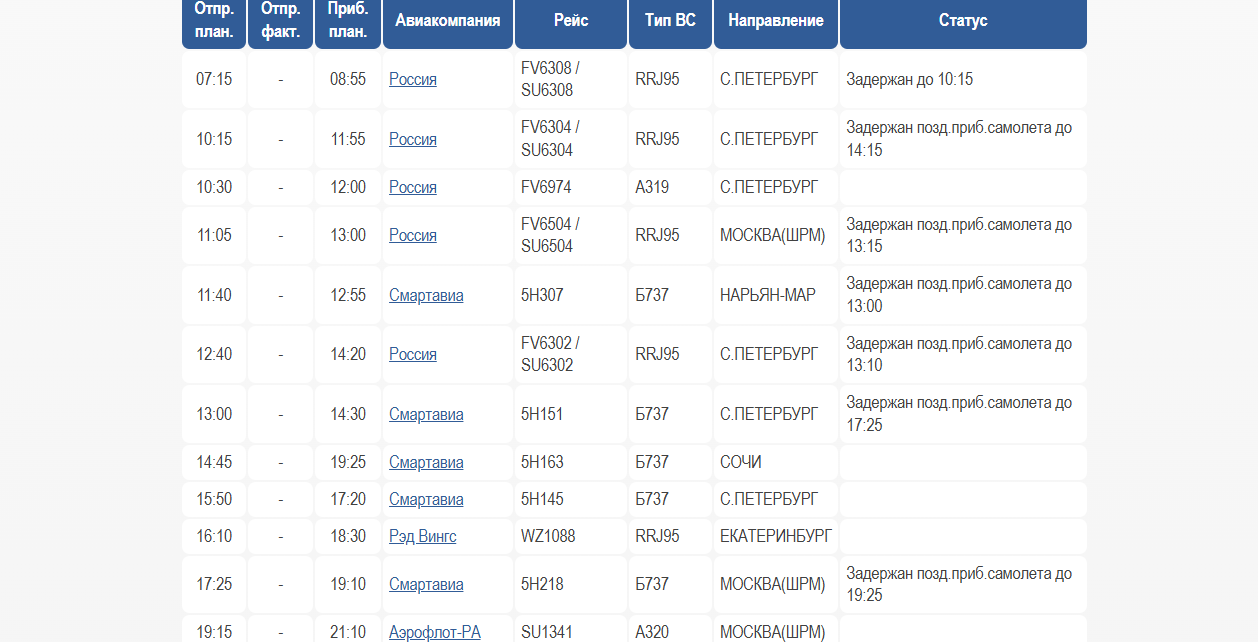Select the Задержан до 10:15 status cell
The image size is (1258, 642).
click(x=963, y=79)
